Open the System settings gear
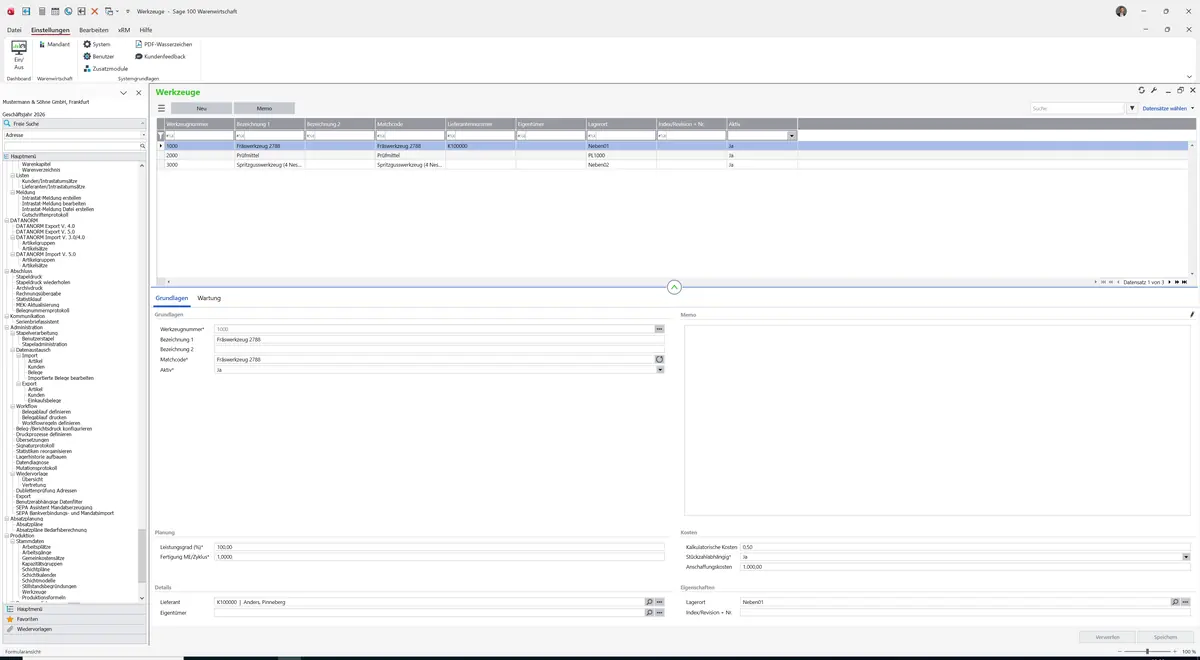This screenshot has height=660, width=1200. 97,44
